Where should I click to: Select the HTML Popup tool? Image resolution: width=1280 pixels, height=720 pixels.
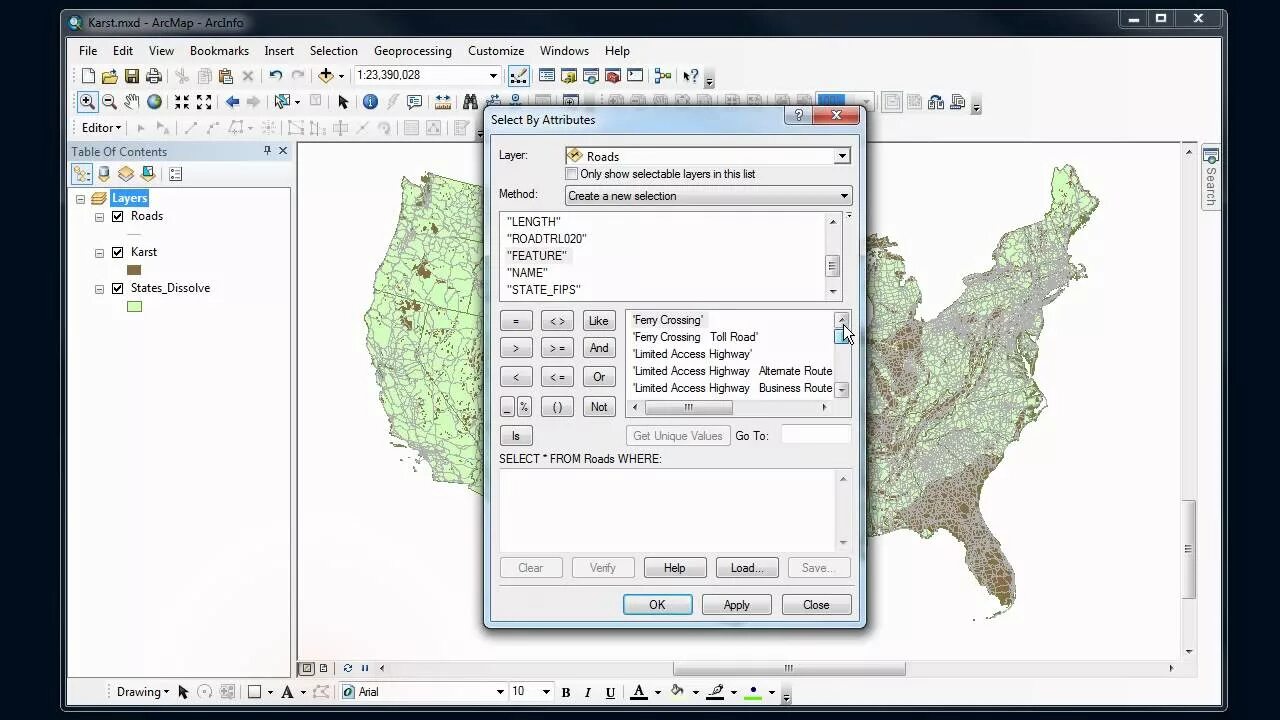pyautogui.click(x=414, y=102)
